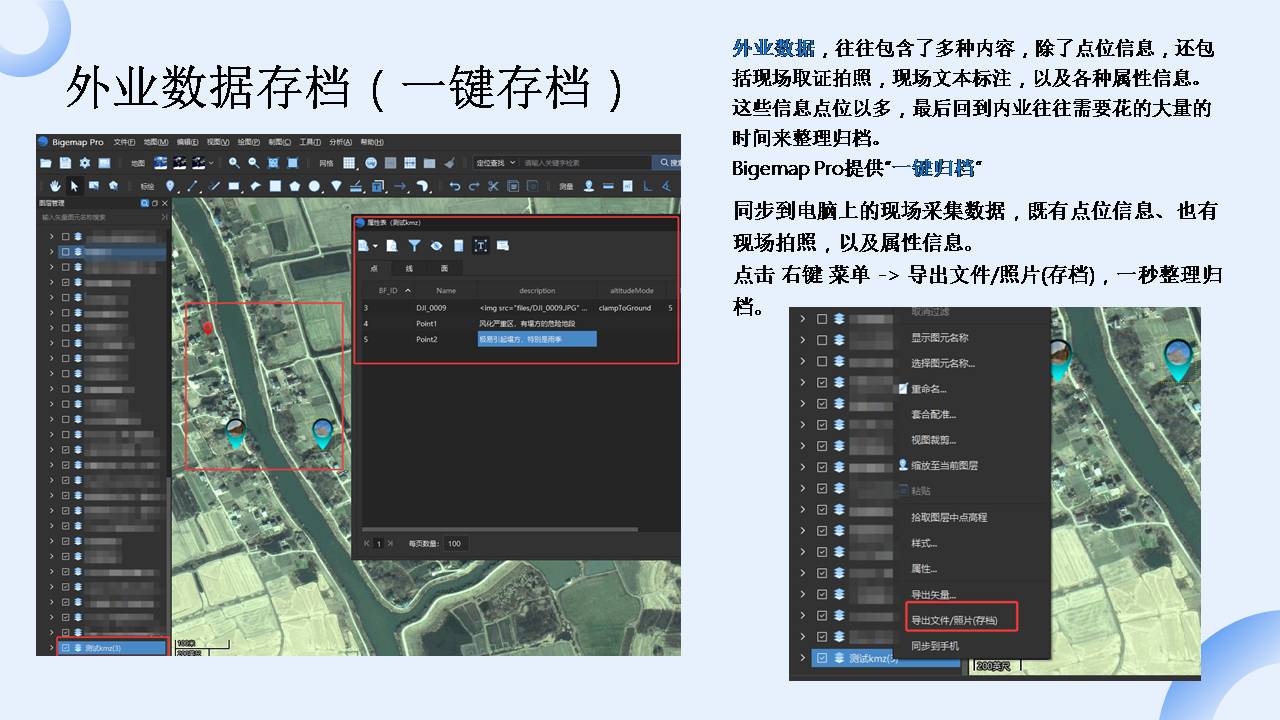This screenshot has height=720, width=1280.
Task: Choose 重命名... in context menu
Action: [x=928, y=389]
